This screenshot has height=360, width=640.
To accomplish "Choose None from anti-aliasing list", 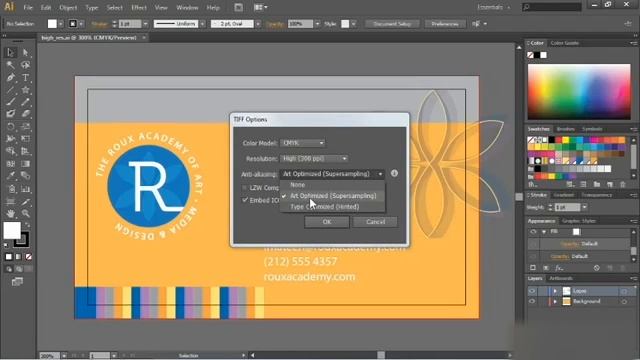I will tap(332, 185).
